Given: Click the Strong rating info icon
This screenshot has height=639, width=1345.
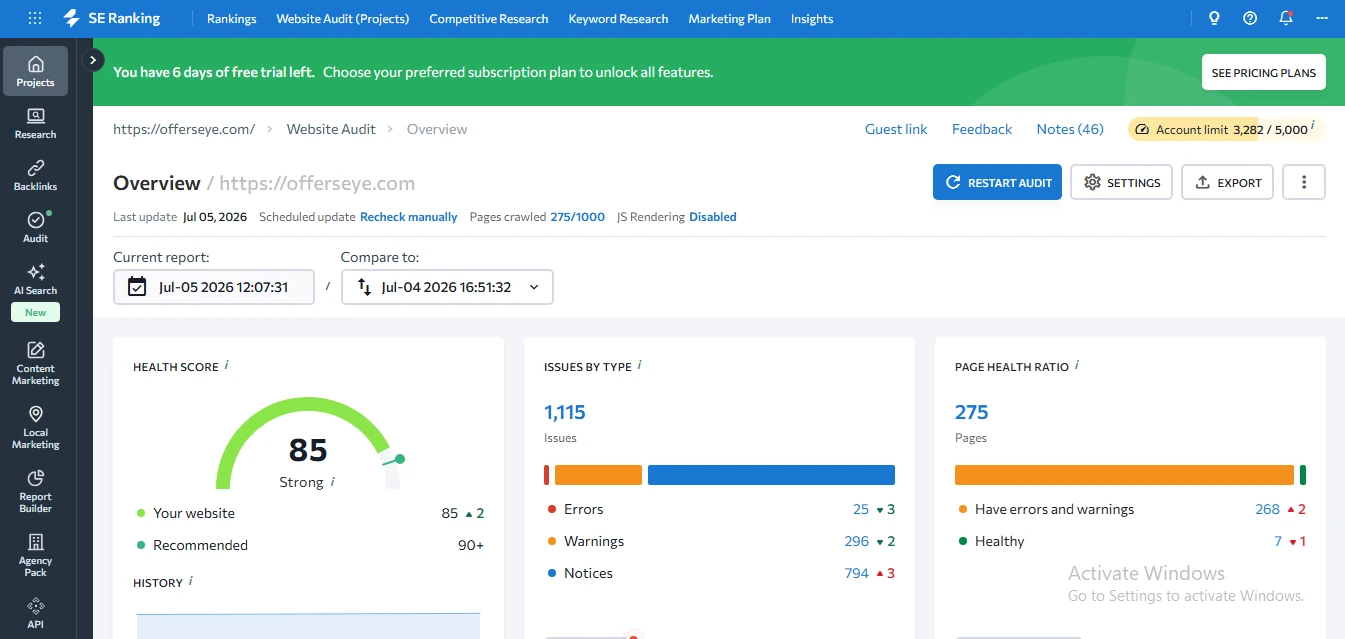Looking at the screenshot, I should [333, 482].
